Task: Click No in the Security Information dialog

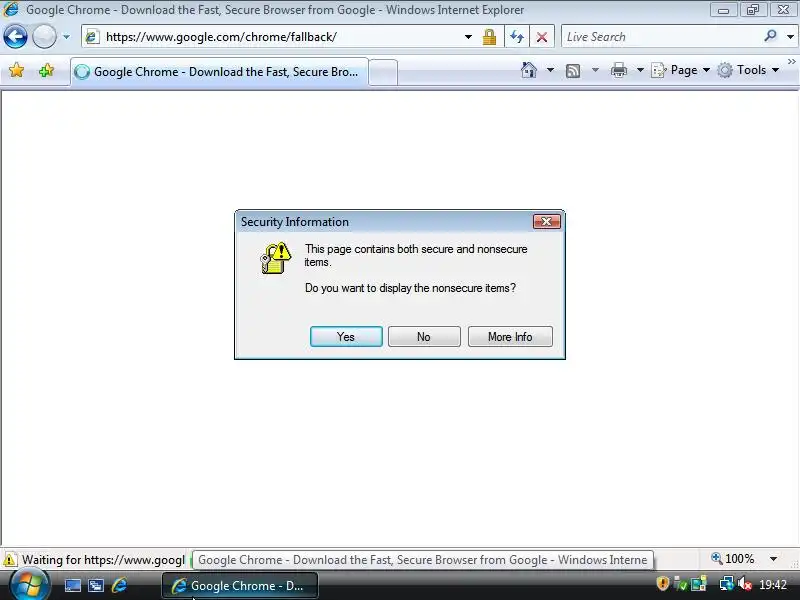Action: point(424,337)
